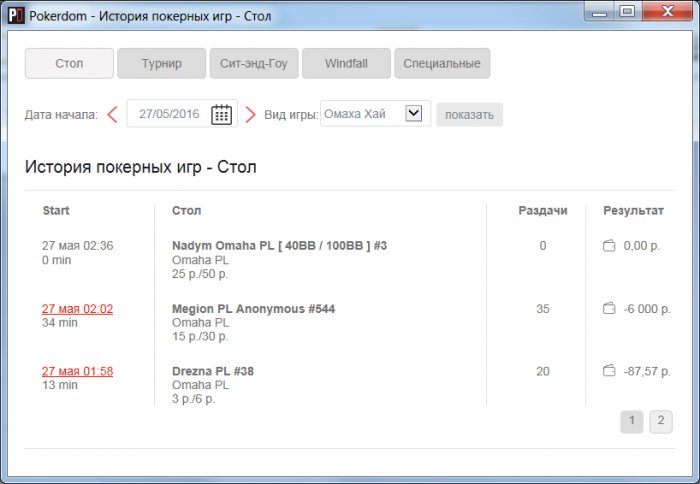Click the Pokerdom logo in title bar
Screen dimensions: 700x484
point(17,16)
